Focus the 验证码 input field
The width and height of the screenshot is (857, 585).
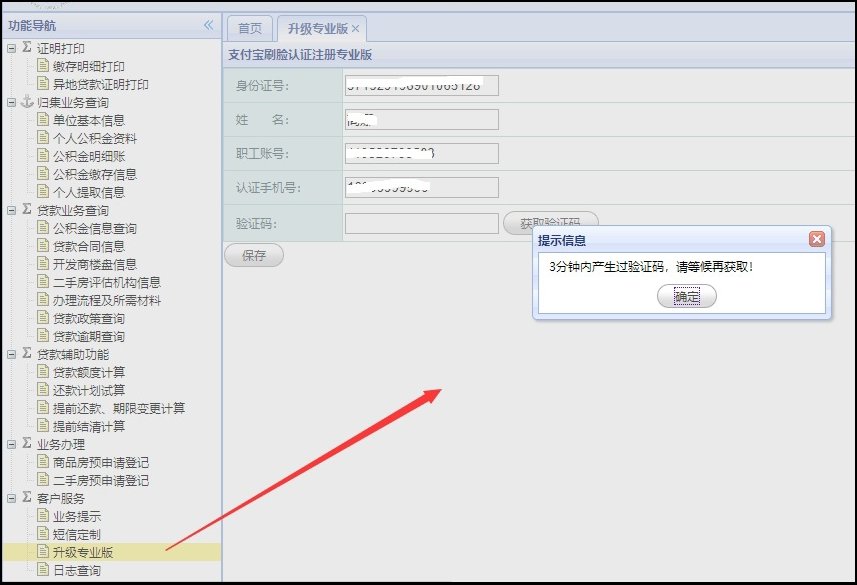tap(421, 224)
